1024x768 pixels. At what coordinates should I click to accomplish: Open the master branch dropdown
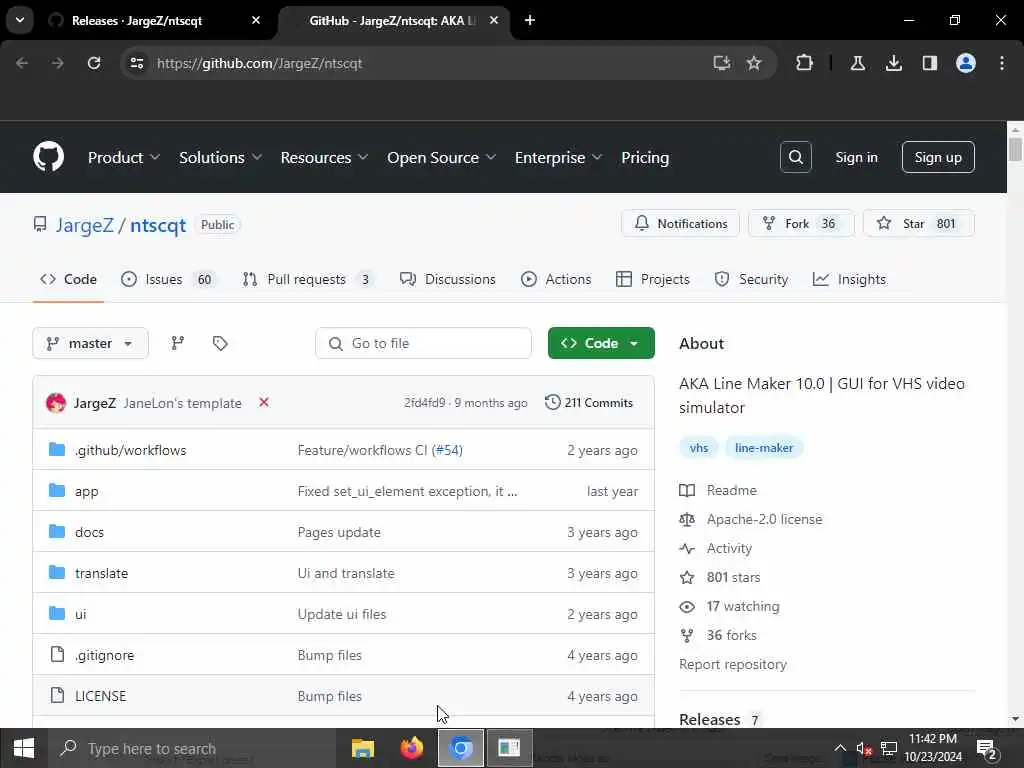point(90,343)
